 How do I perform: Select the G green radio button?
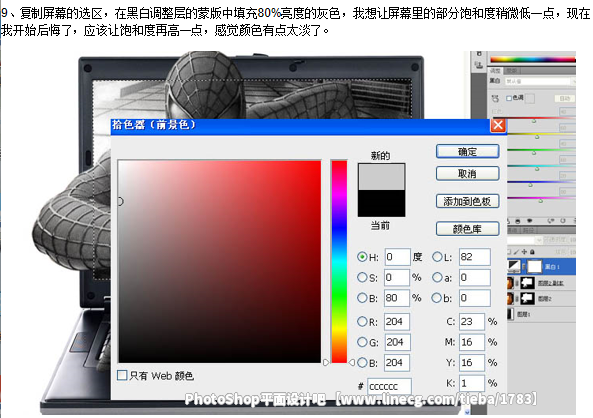pyautogui.click(x=362, y=342)
